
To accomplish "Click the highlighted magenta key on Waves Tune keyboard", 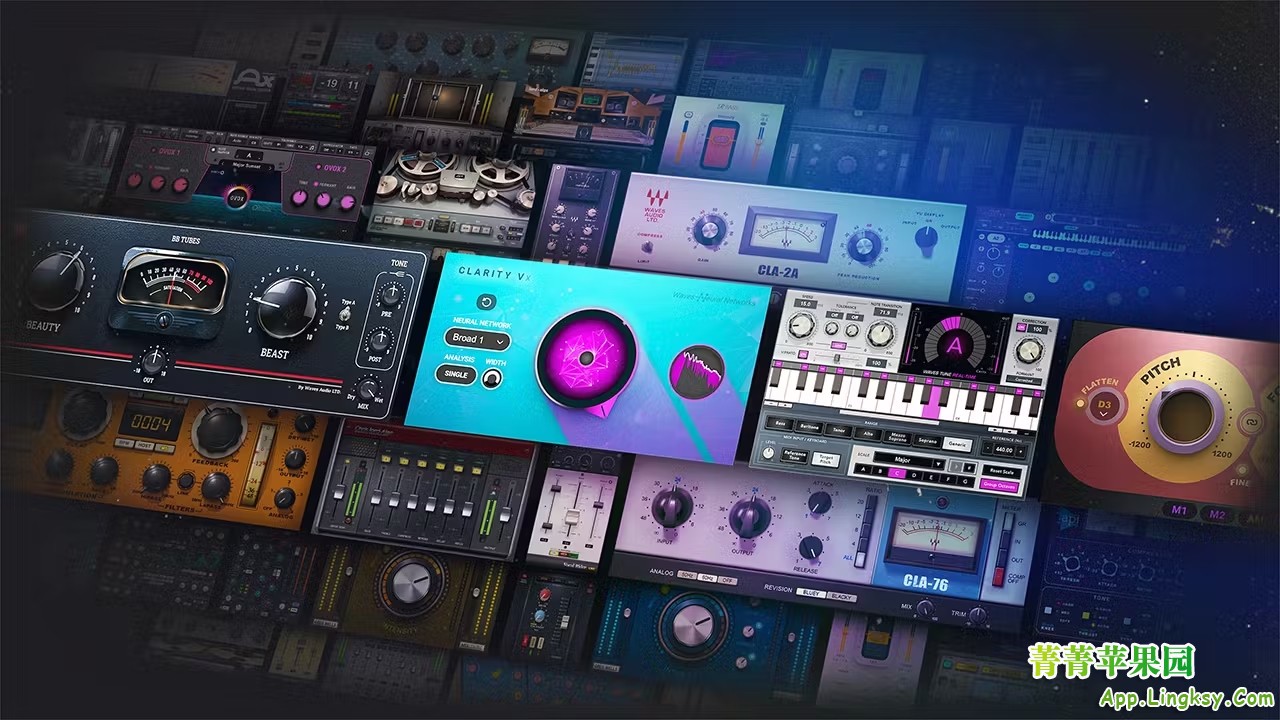I will click(933, 403).
